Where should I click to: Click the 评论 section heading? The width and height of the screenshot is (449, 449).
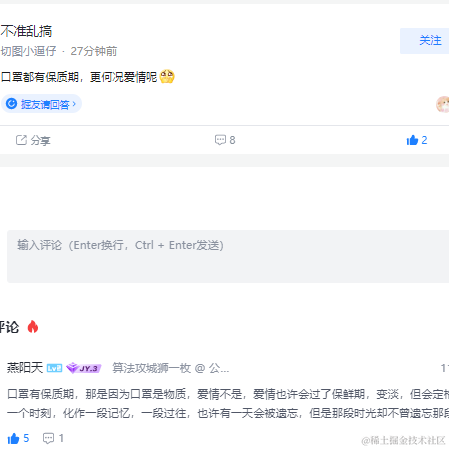(x=9, y=327)
